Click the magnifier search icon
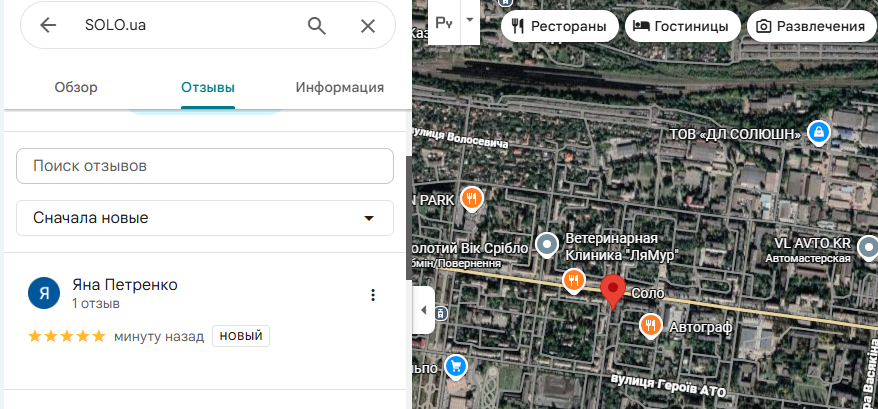878x409 pixels. point(316,25)
